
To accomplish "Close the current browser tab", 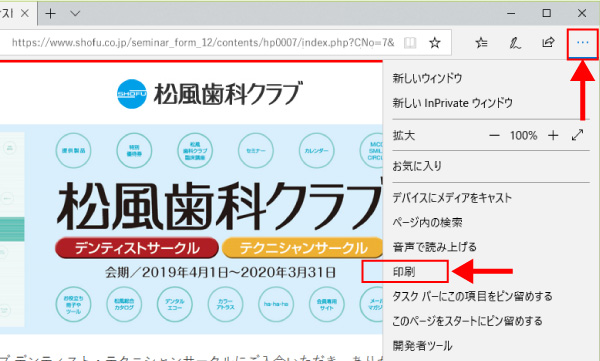I will 25,13.
